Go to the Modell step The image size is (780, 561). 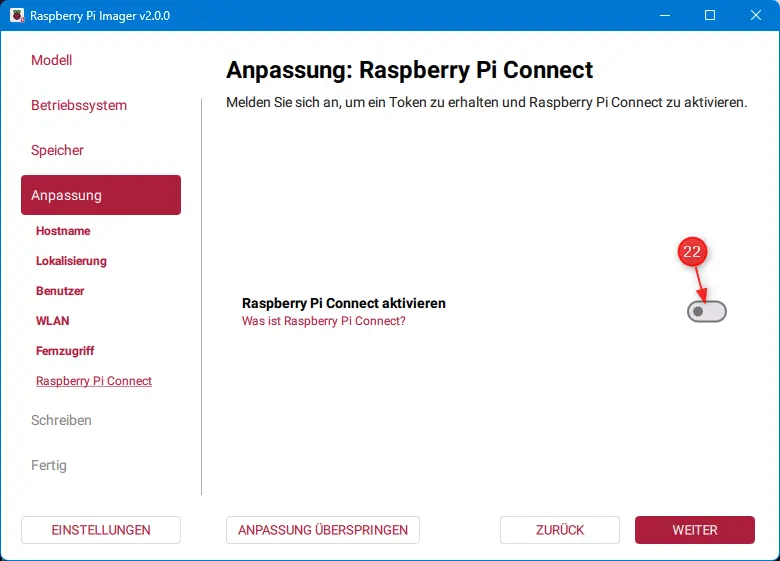click(x=52, y=60)
